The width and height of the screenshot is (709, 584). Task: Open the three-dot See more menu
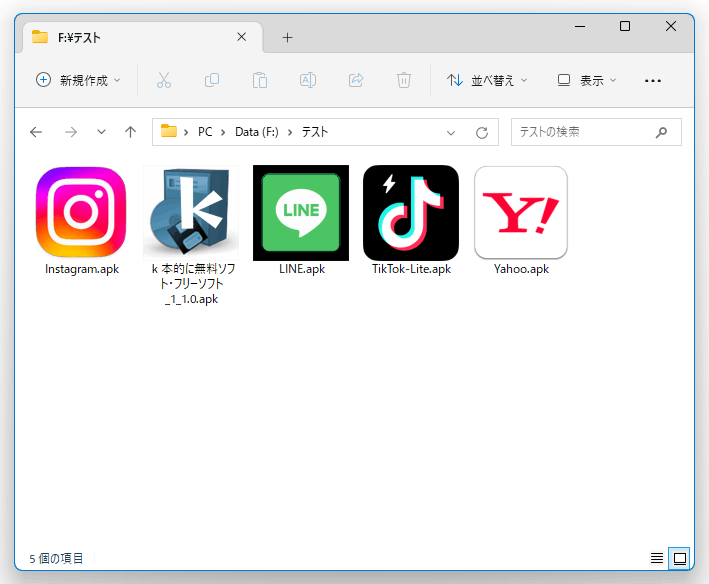tap(652, 81)
